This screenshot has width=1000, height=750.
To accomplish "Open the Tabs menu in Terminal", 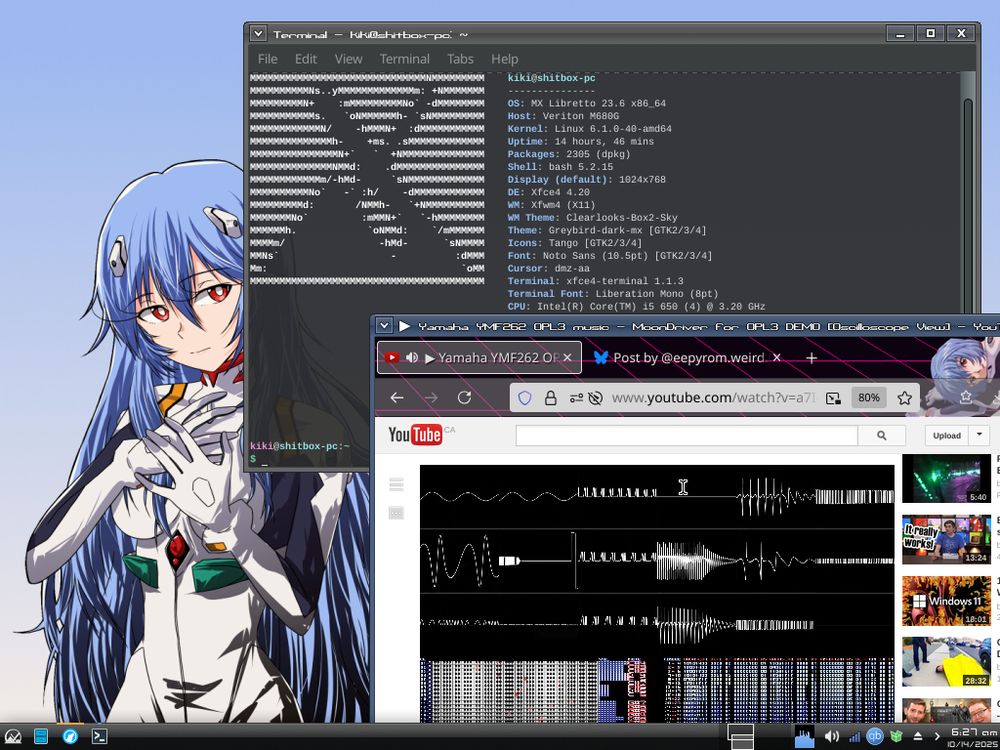I will tap(460, 59).
